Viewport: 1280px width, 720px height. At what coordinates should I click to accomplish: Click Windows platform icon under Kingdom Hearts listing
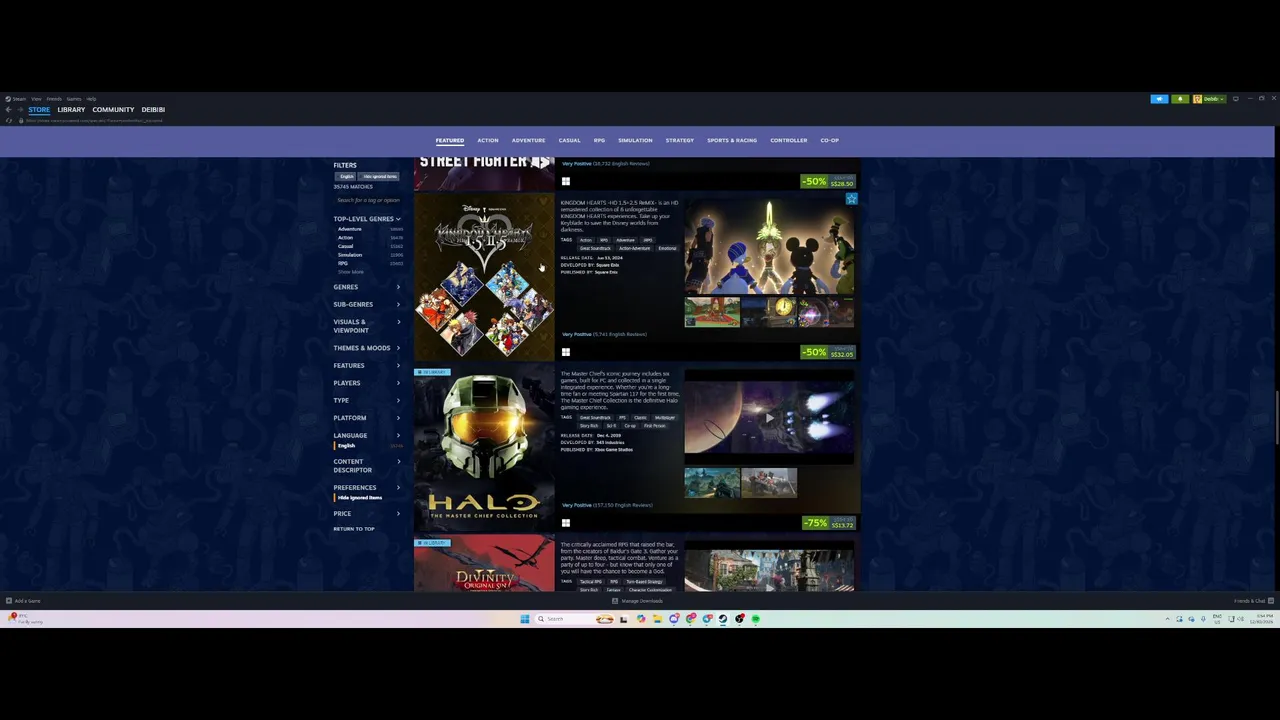[x=566, y=352]
